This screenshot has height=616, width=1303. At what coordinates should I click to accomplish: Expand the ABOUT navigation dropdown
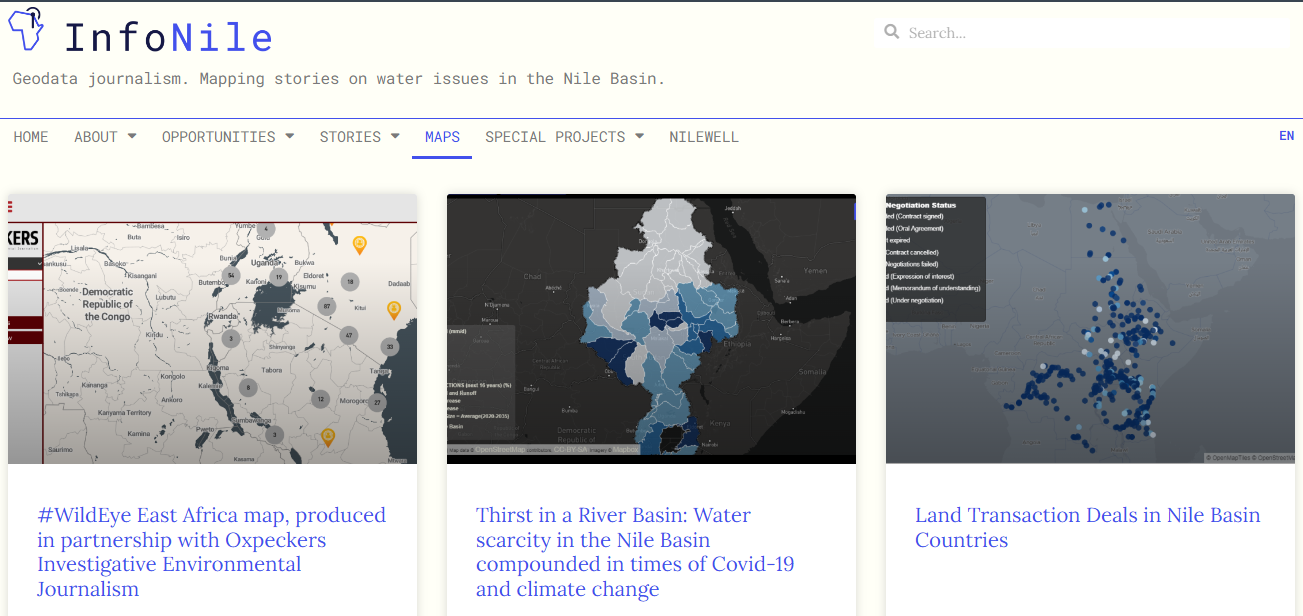coord(96,137)
